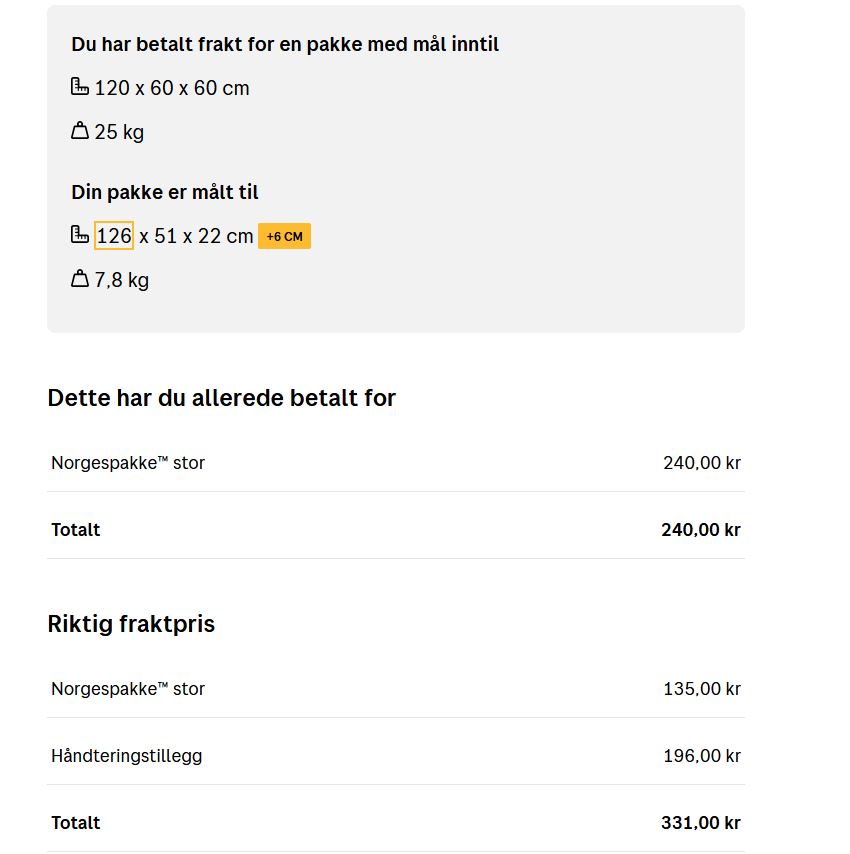Click the bold 240,00 kr total amount
This screenshot has height=854, width=850.
pyautogui.click(x=700, y=530)
